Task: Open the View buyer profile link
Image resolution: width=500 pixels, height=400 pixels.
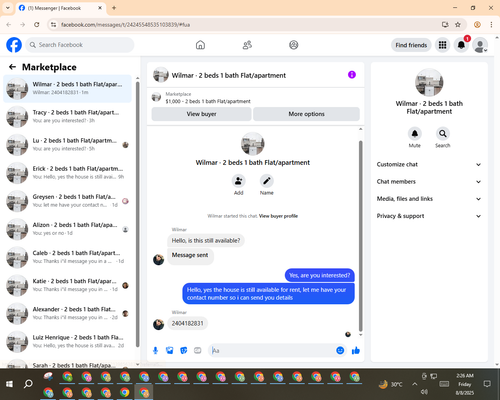Action: [x=278, y=216]
